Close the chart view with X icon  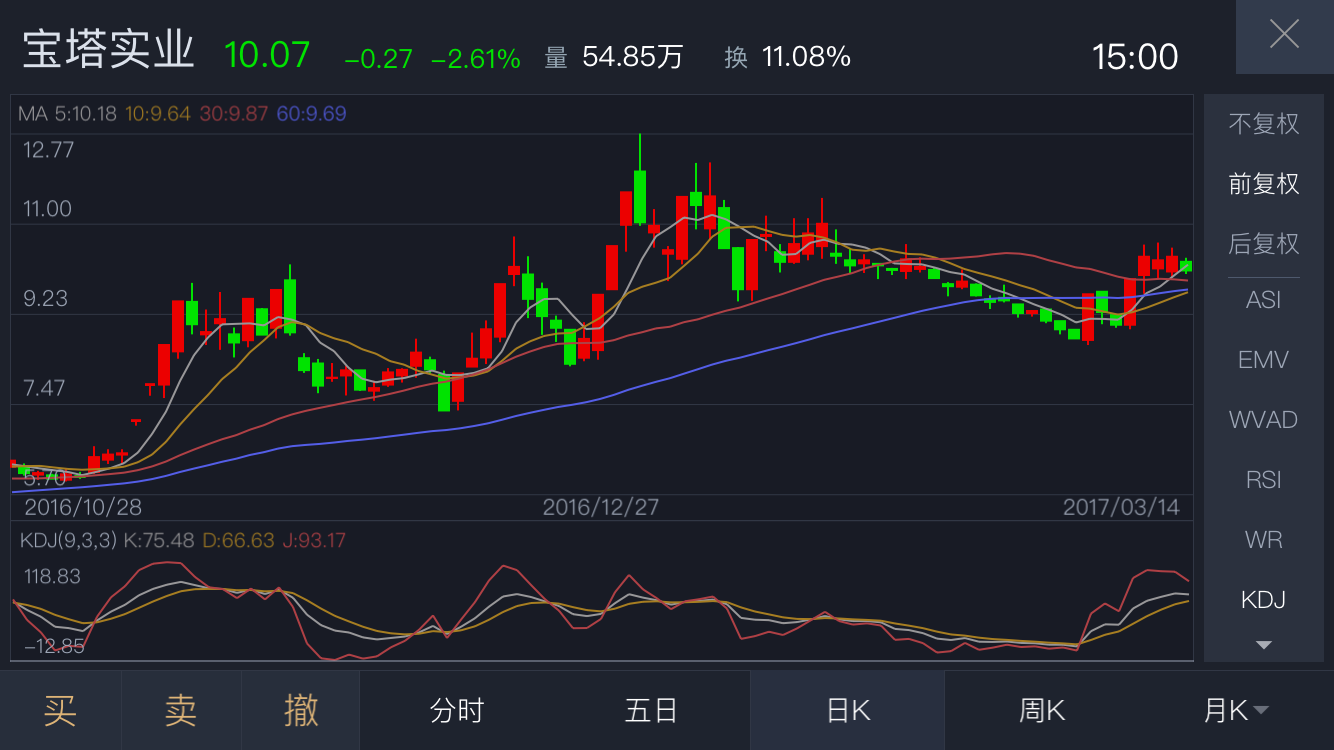coord(1284,35)
